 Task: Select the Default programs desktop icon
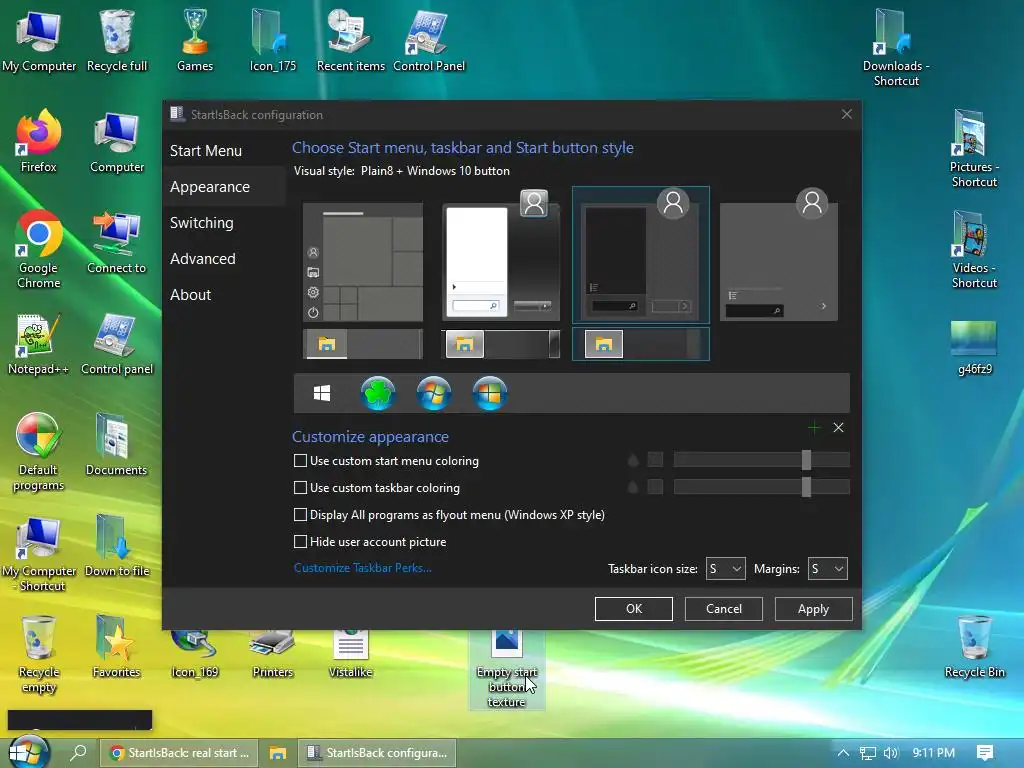(39, 451)
